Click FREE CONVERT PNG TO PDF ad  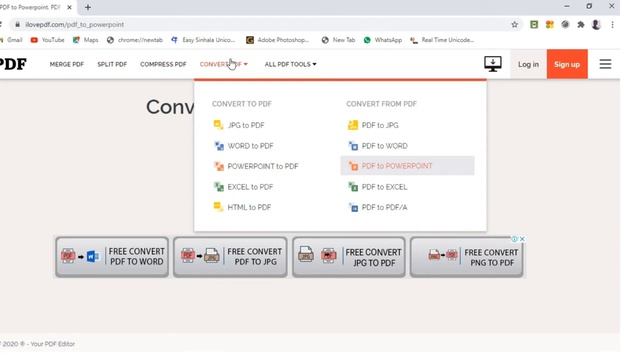[467, 257]
